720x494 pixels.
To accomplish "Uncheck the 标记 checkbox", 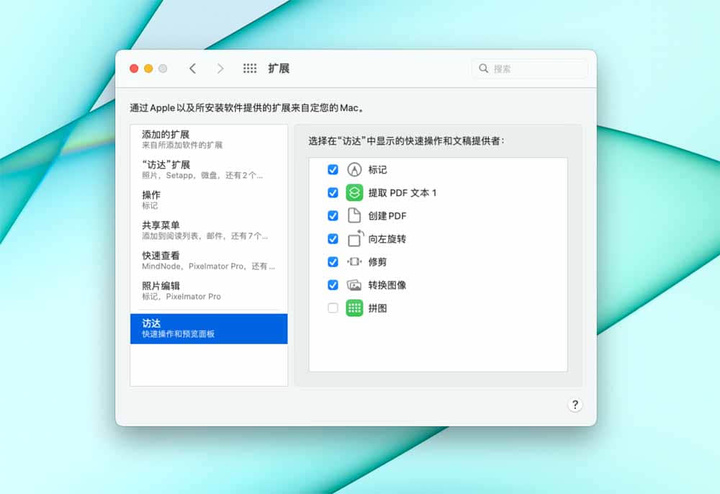I will [x=333, y=169].
